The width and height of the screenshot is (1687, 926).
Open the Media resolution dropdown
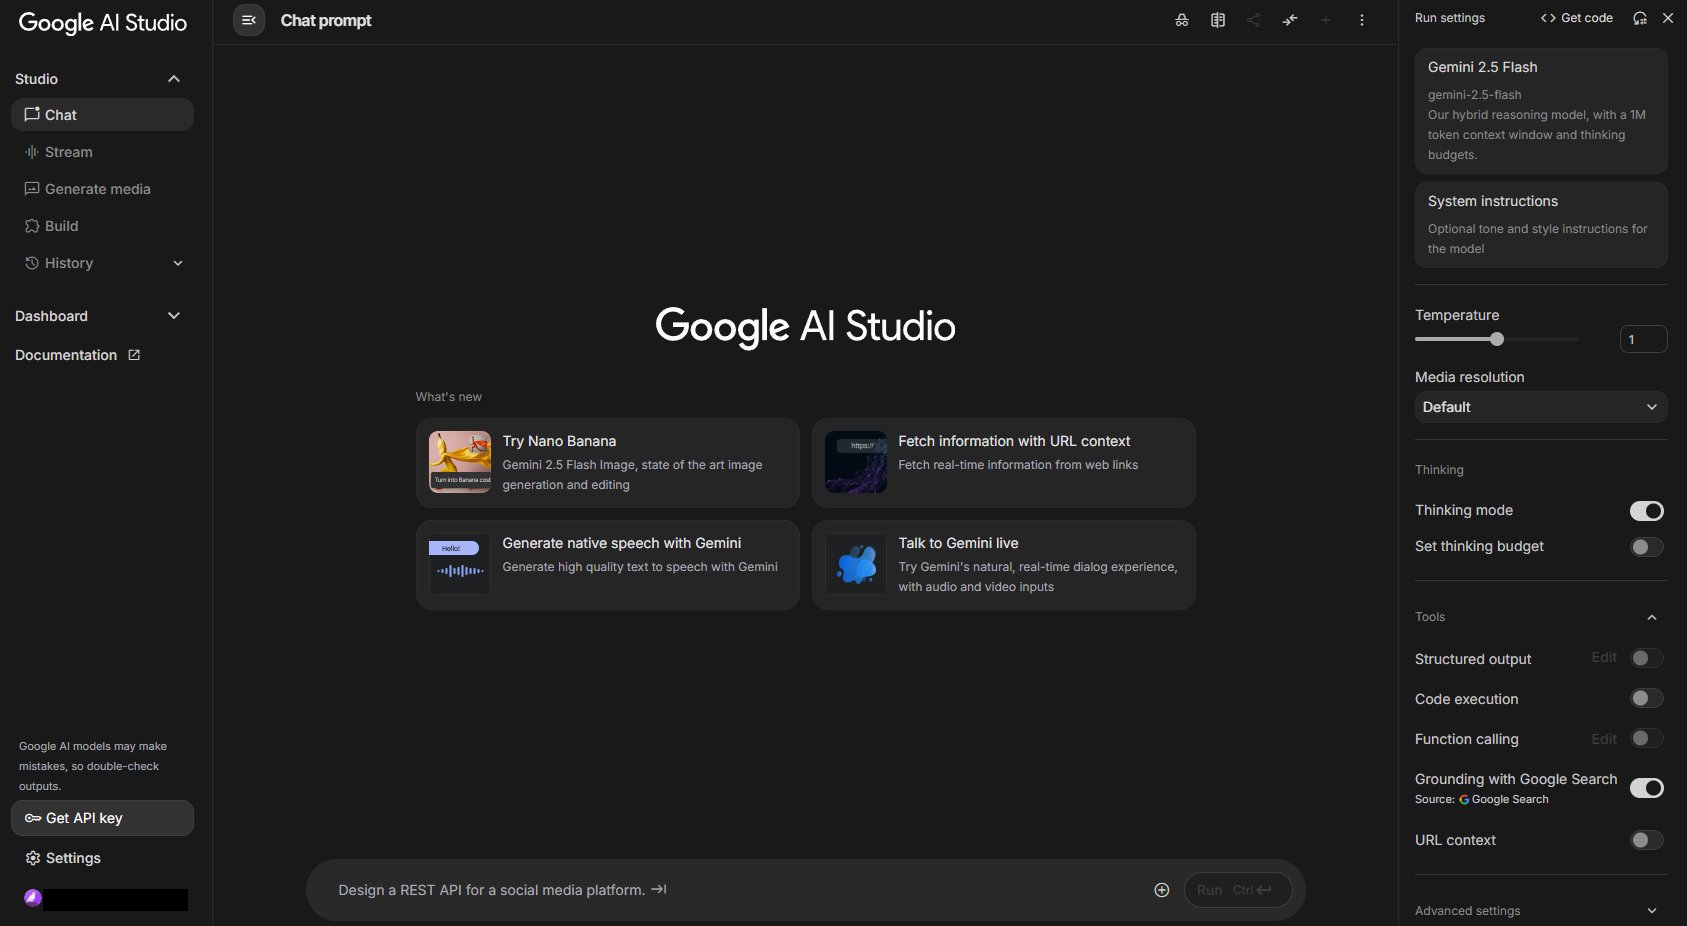click(x=1540, y=407)
